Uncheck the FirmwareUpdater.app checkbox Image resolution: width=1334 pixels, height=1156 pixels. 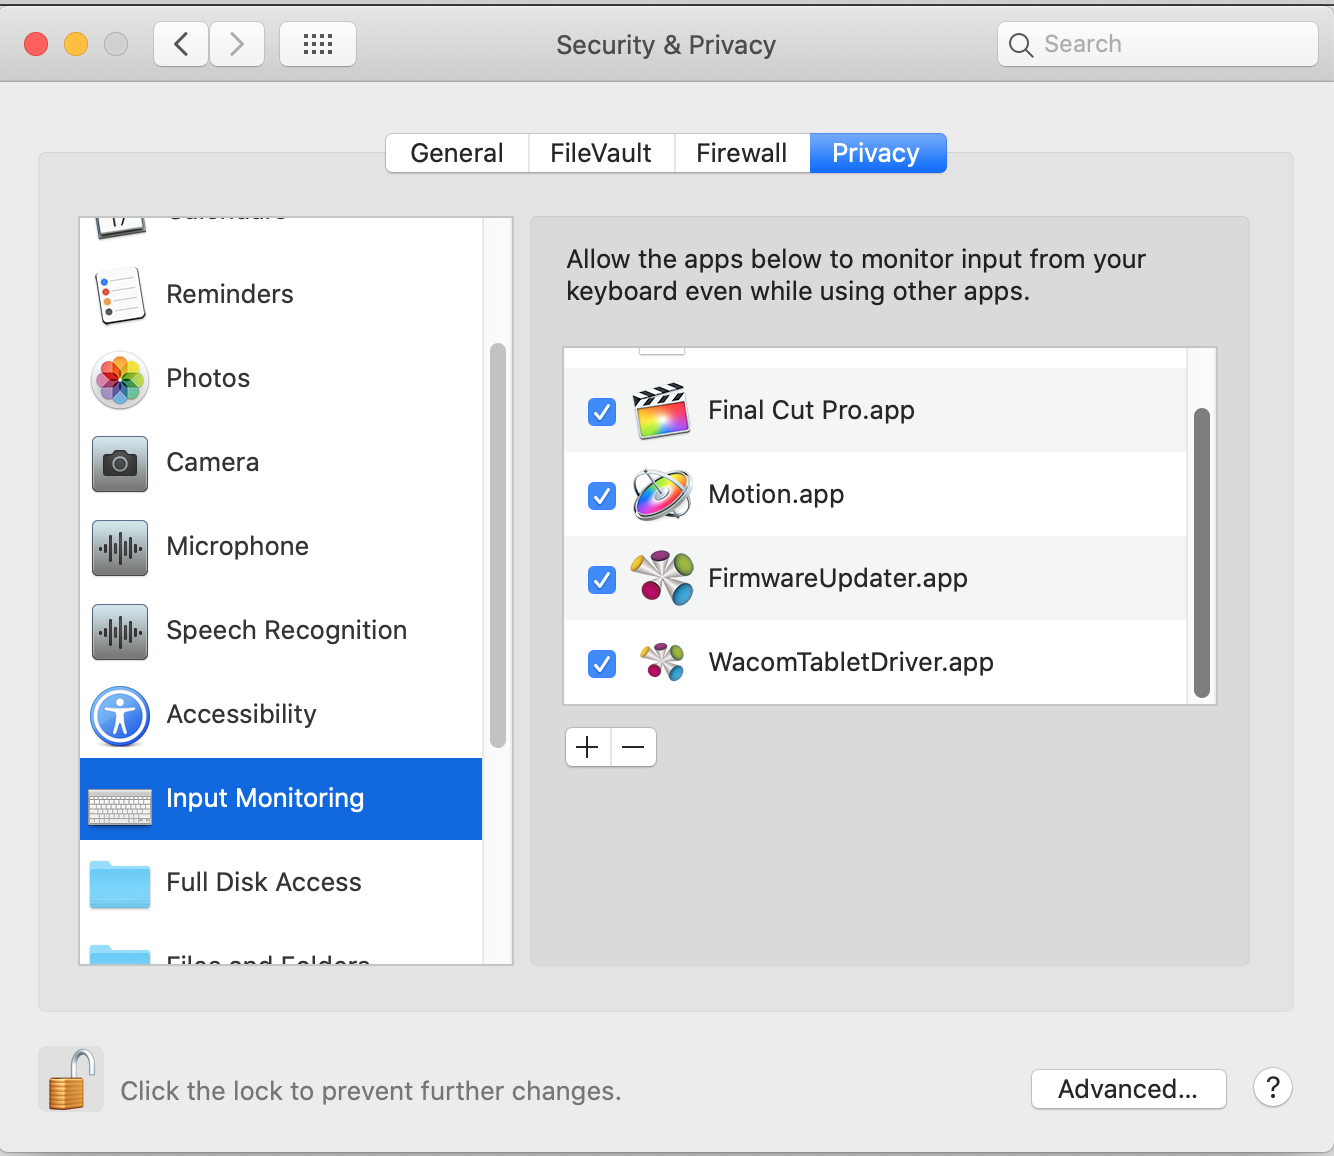[602, 579]
